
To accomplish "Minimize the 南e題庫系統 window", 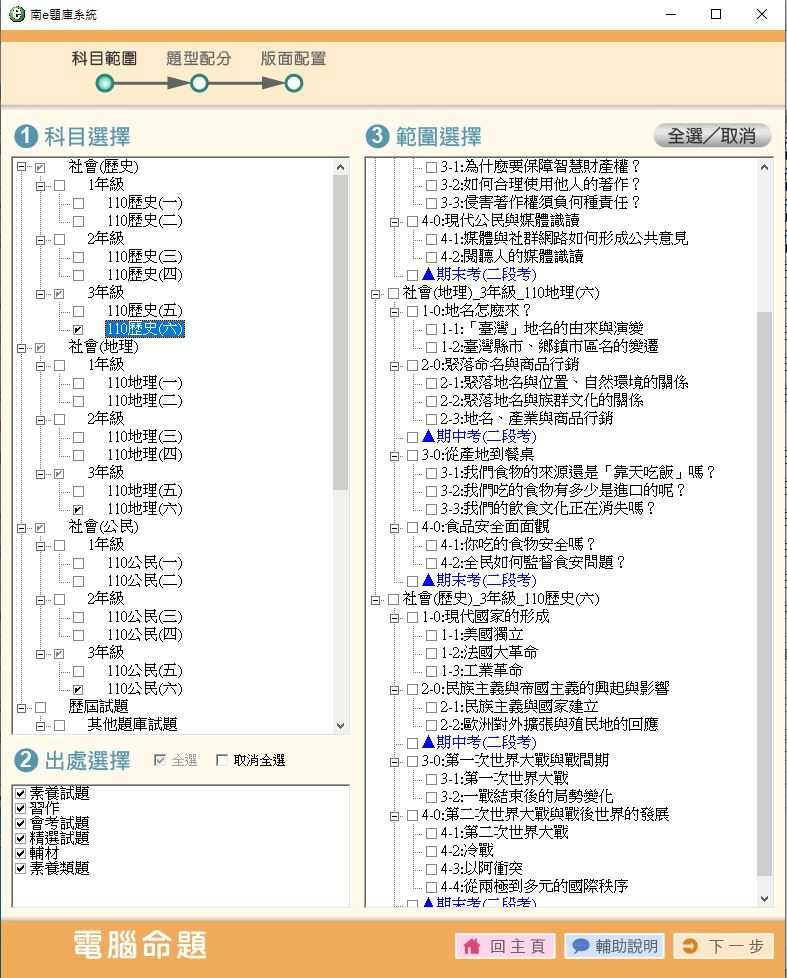I will coord(671,14).
